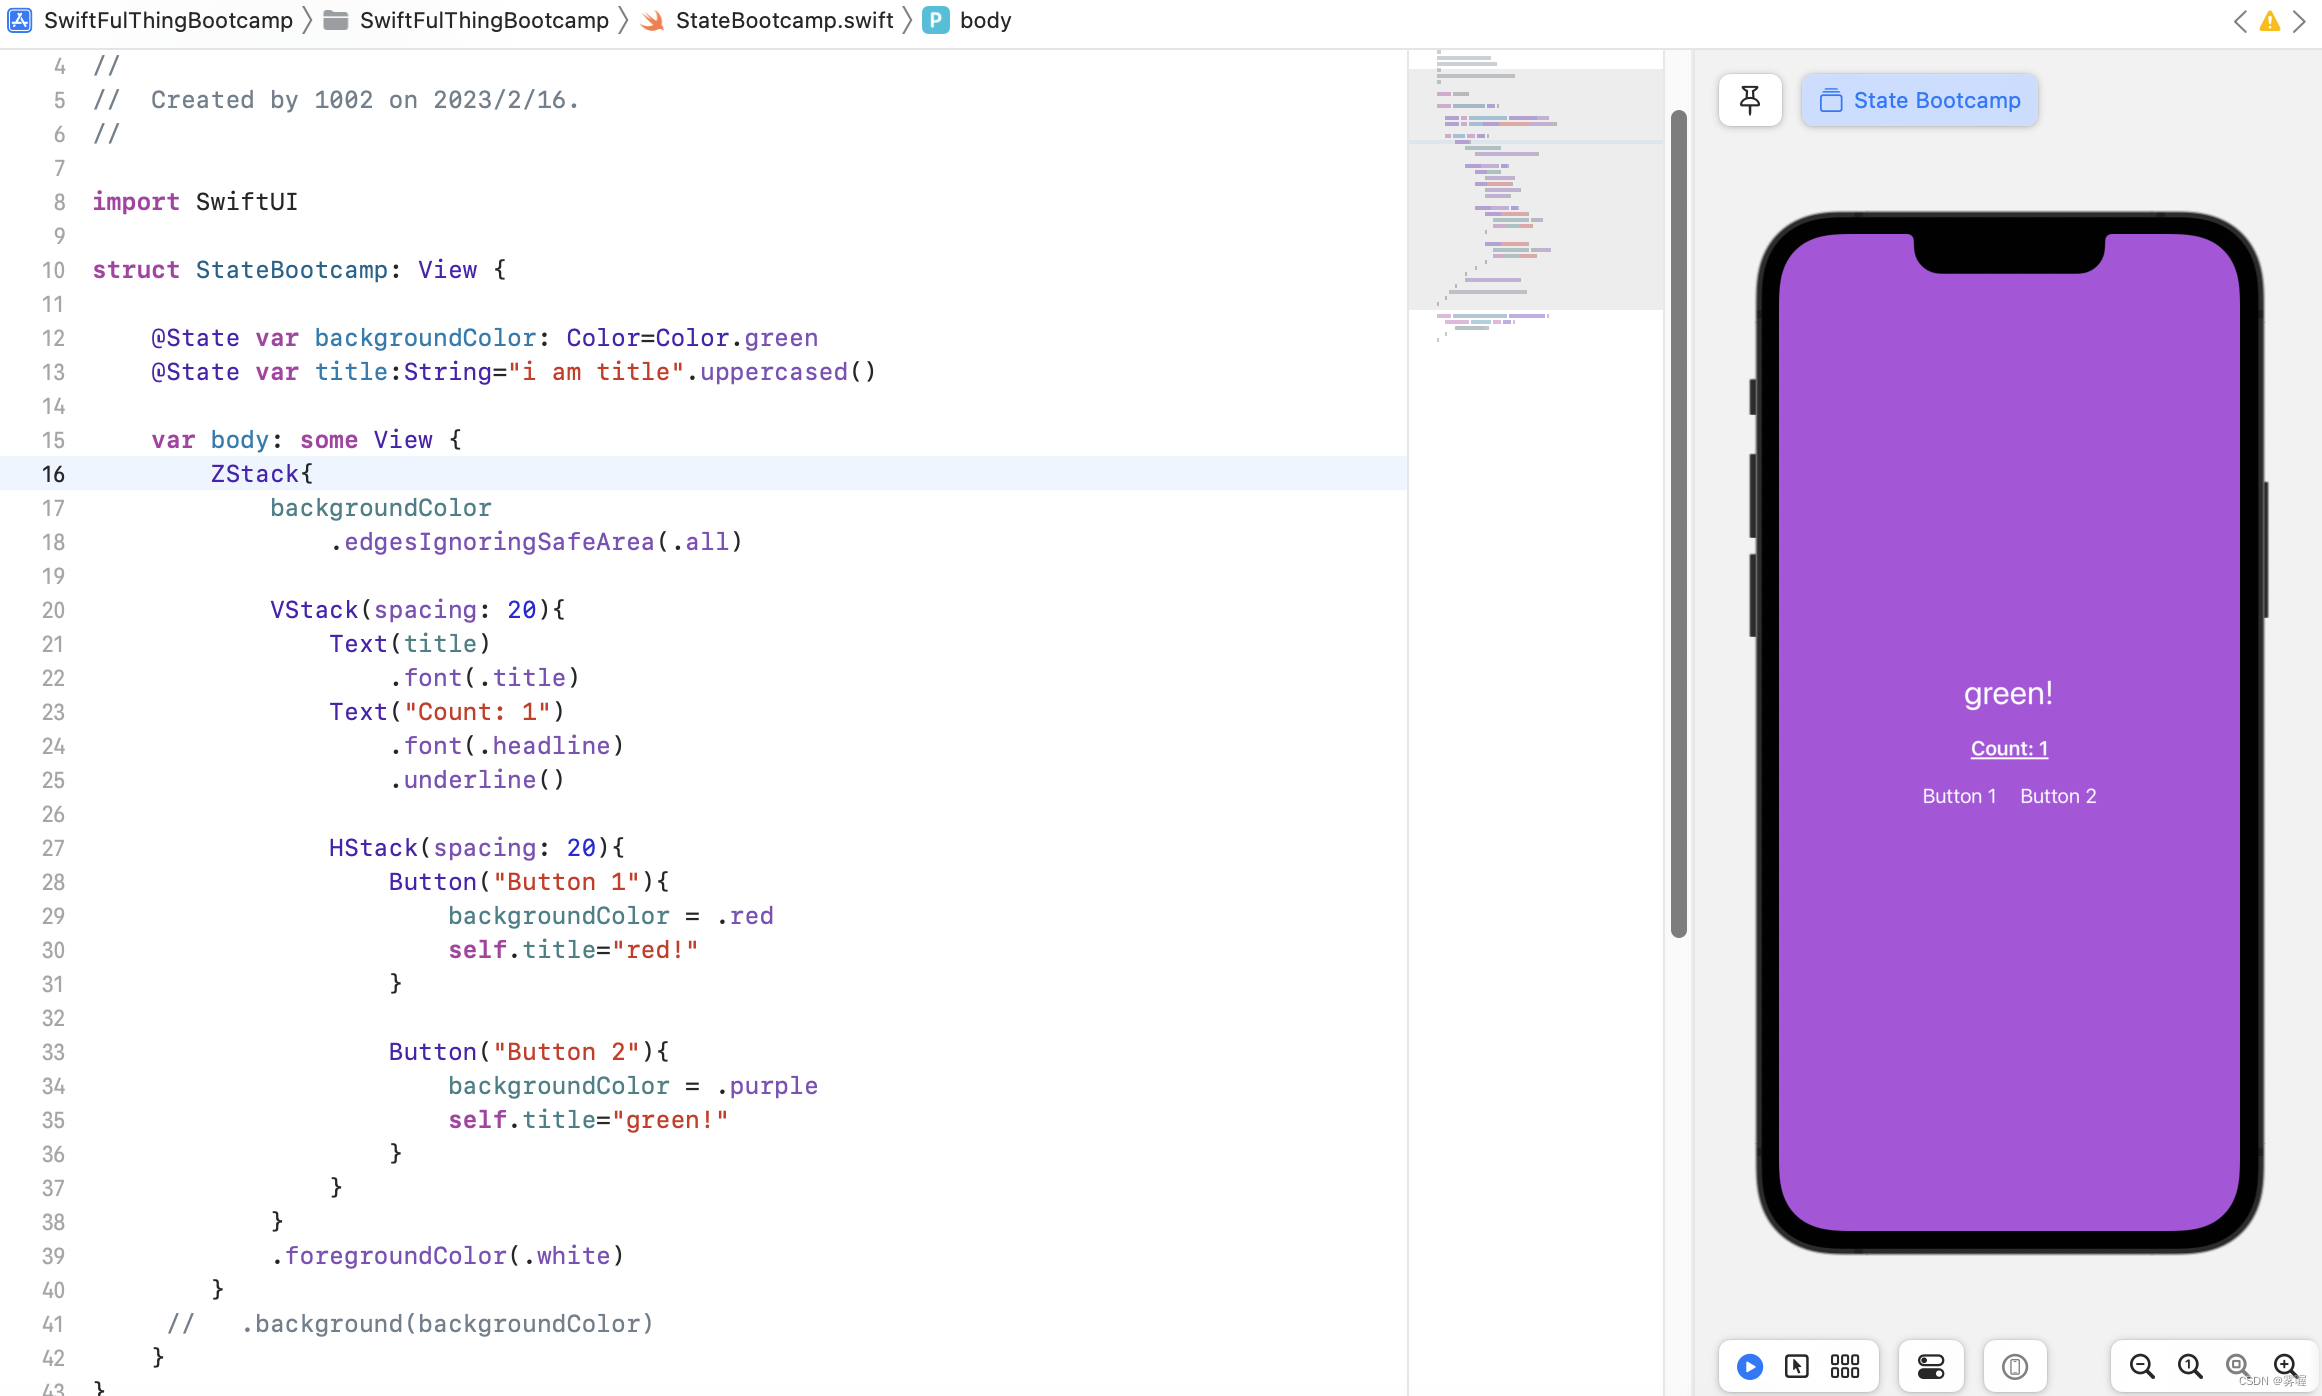Open the preview on device option

[2014, 1366]
